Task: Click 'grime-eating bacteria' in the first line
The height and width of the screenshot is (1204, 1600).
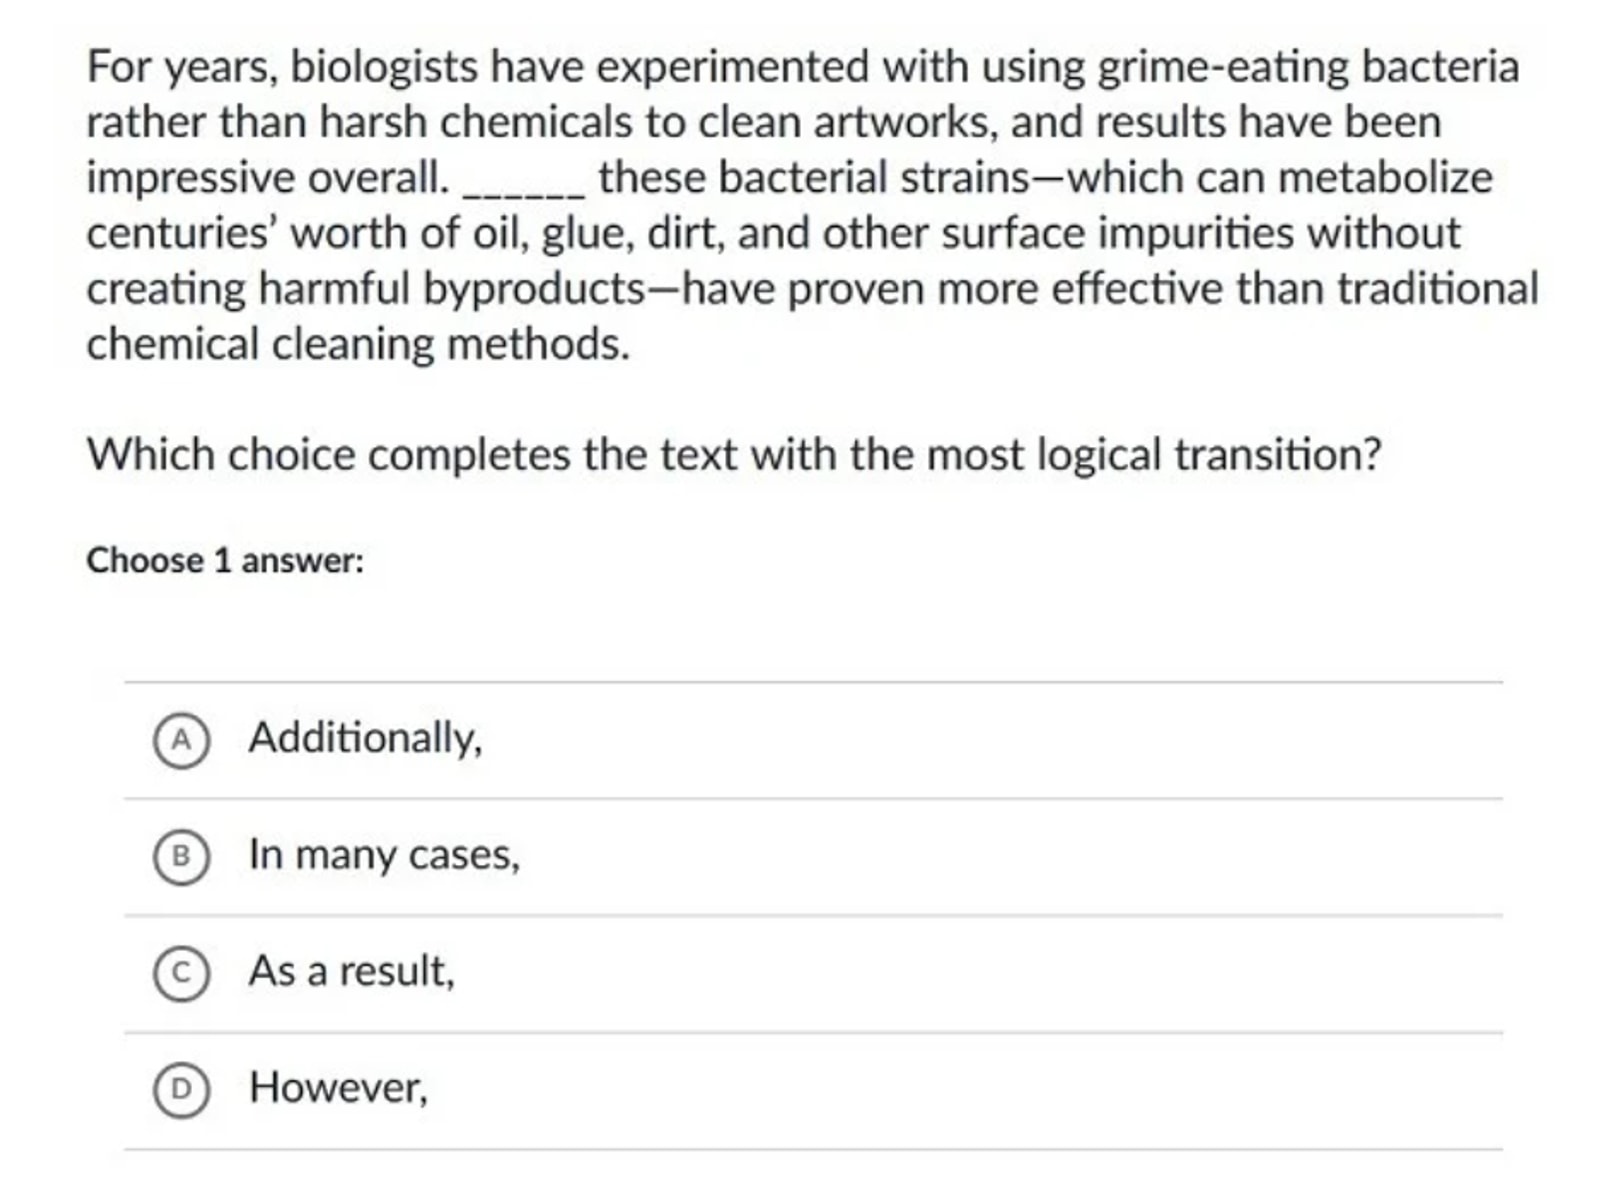Action: click(x=1308, y=68)
